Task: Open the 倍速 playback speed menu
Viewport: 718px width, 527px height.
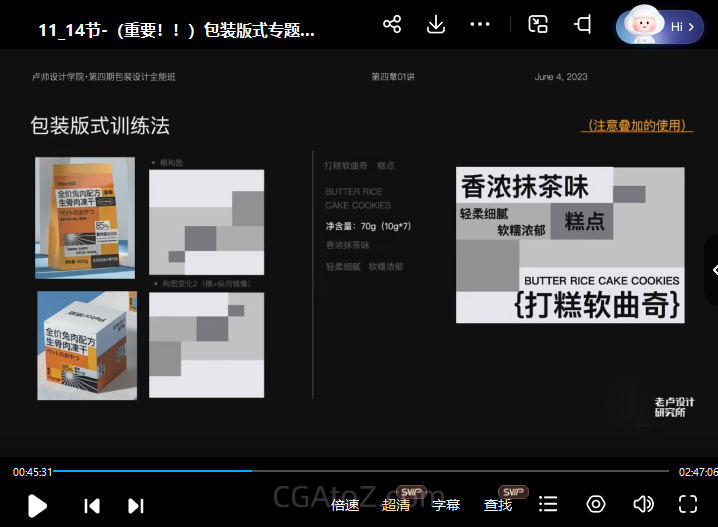Action: [345, 505]
